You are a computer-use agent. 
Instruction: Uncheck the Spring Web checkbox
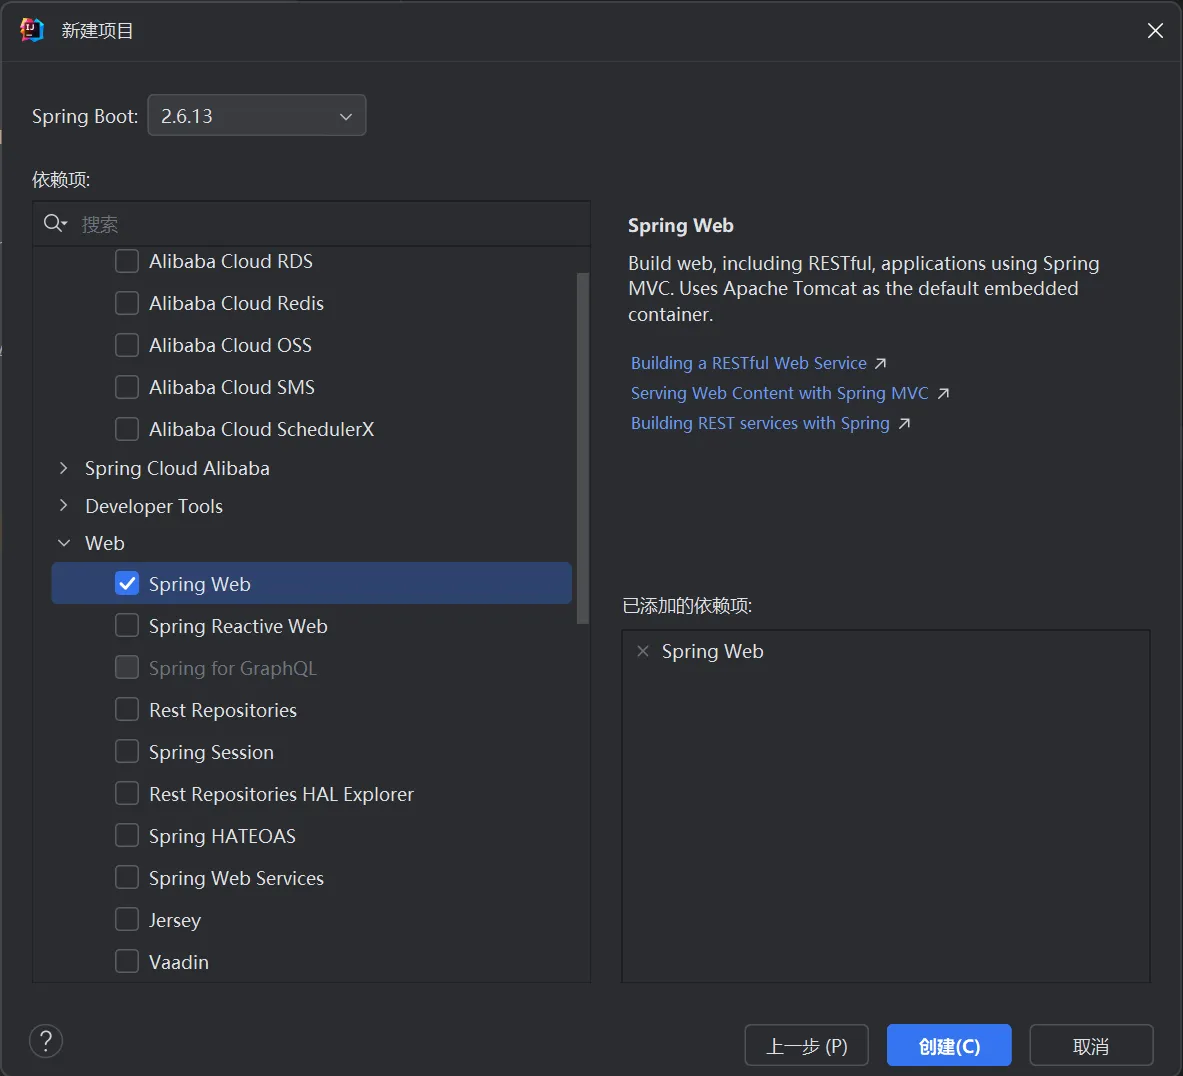point(127,584)
